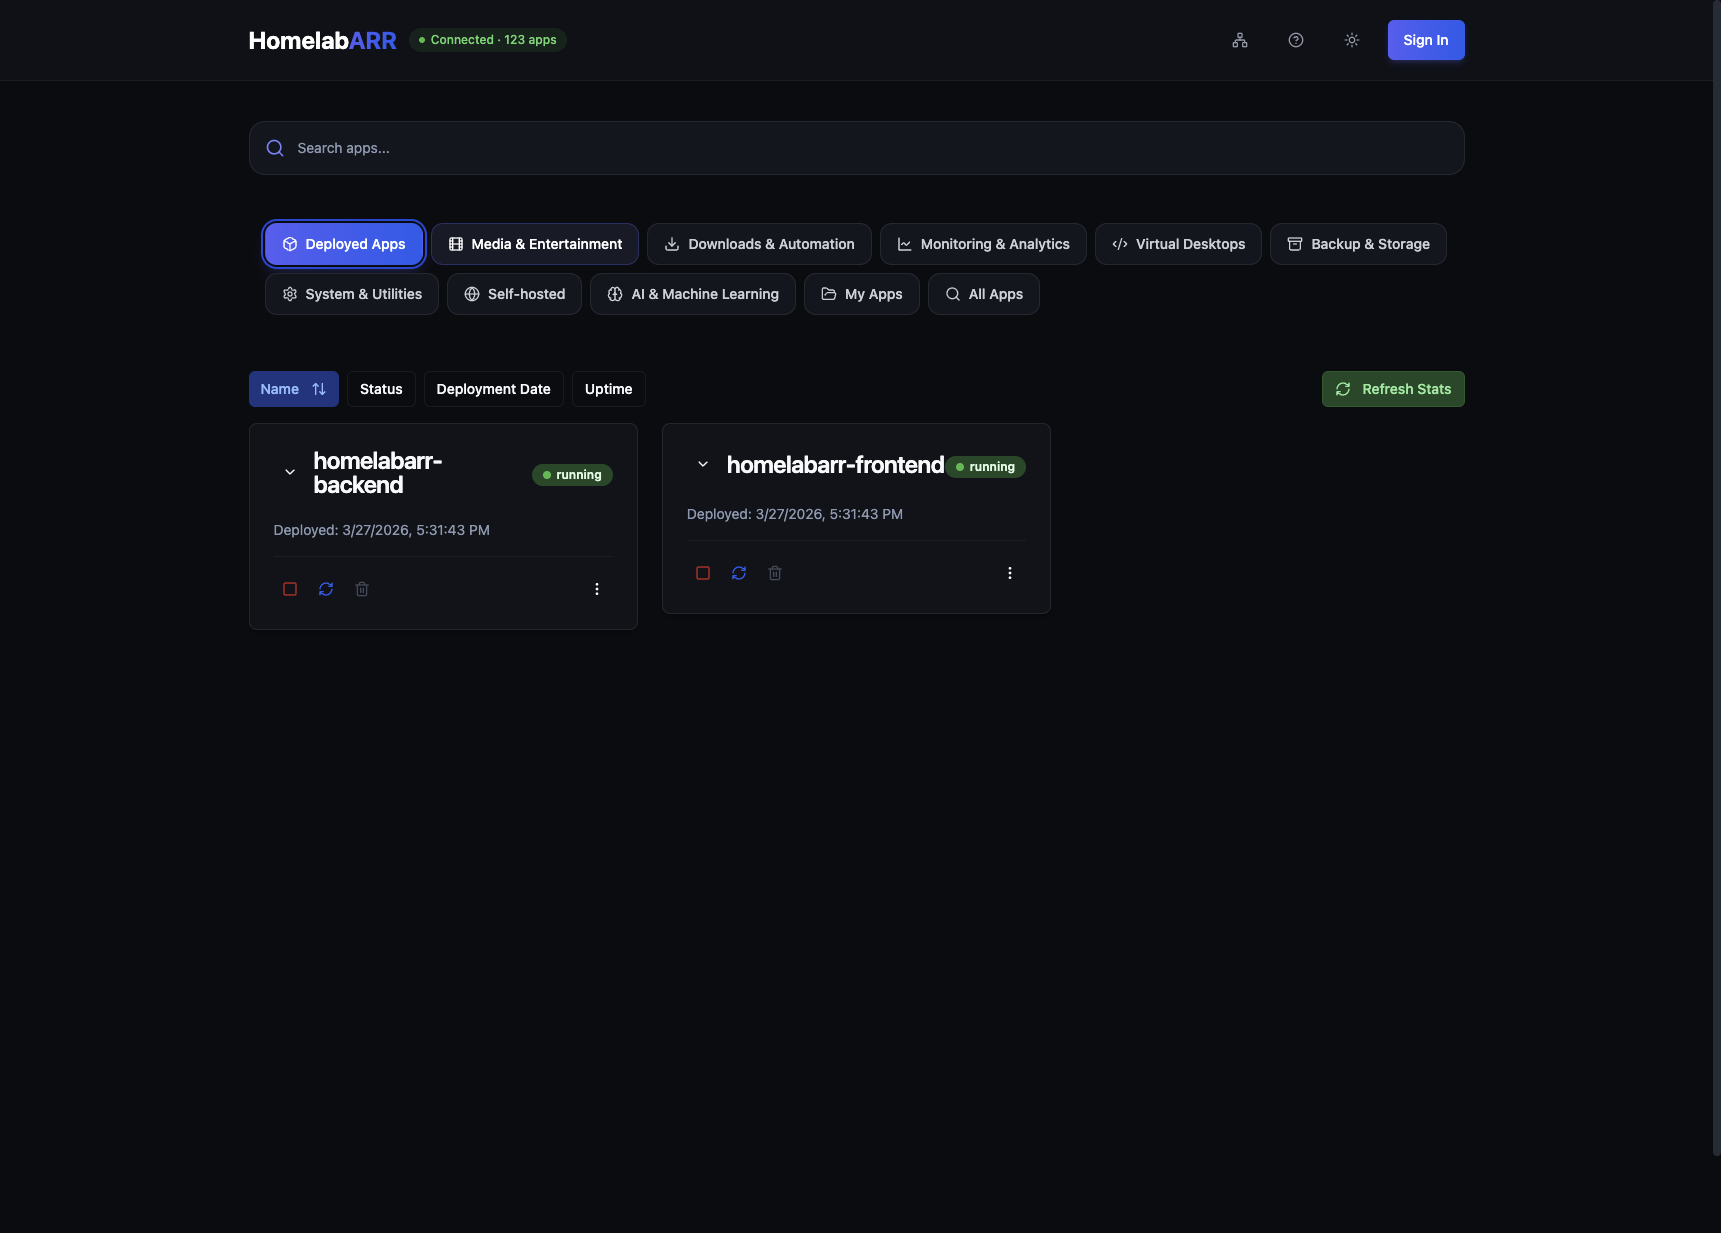1721x1233 pixels.
Task: Open the AI & Machine Learning category
Action: [692, 294]
